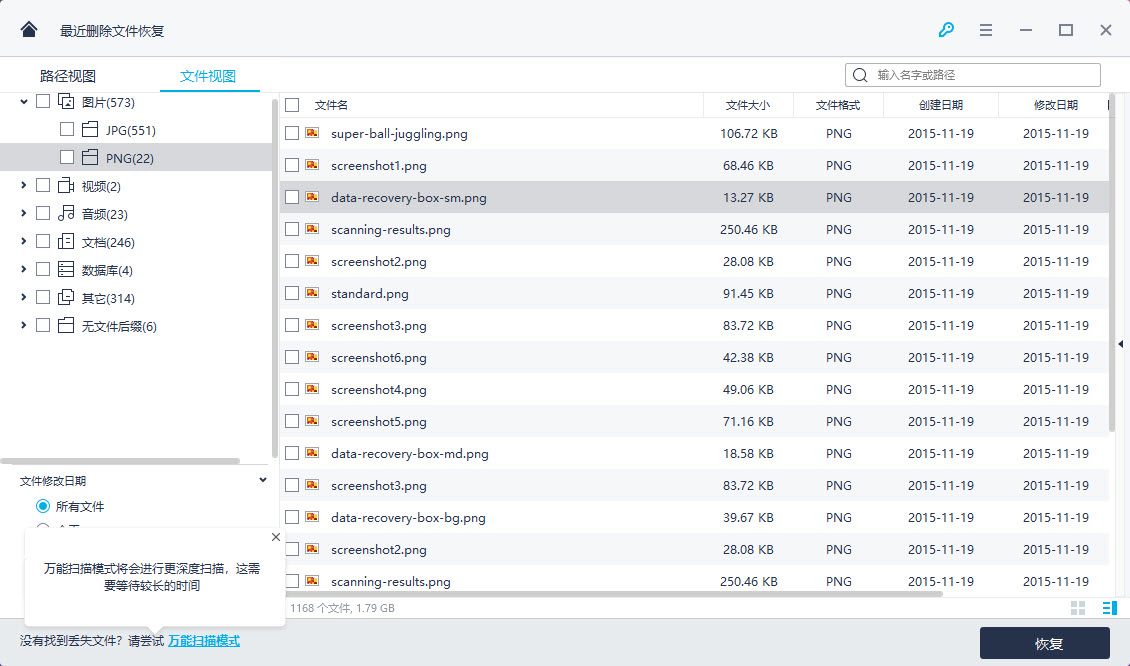Click the search magnifier icon

[x=861, y=75]
